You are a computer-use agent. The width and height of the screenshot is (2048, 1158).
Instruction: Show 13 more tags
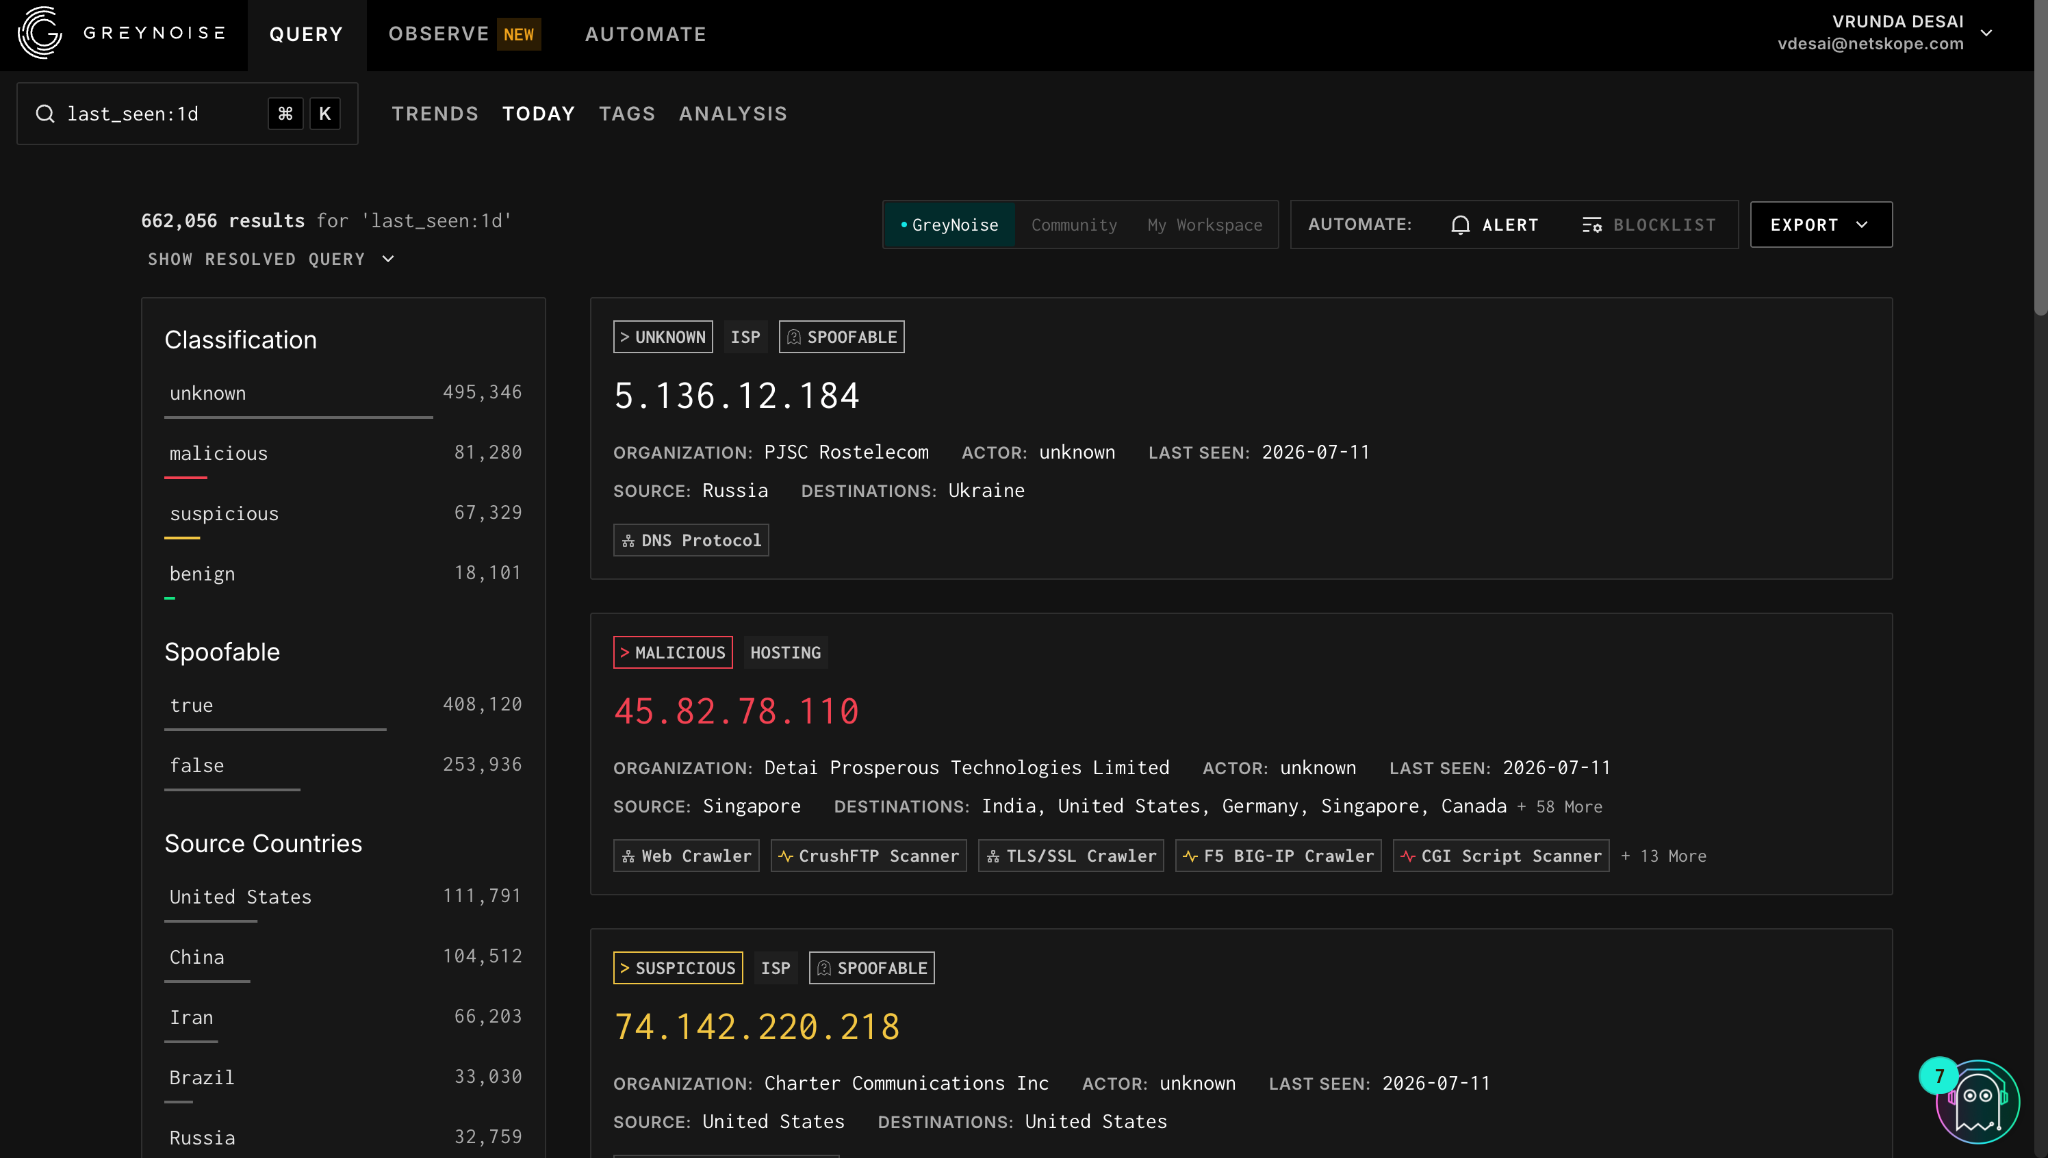[x=1664, y=857]
